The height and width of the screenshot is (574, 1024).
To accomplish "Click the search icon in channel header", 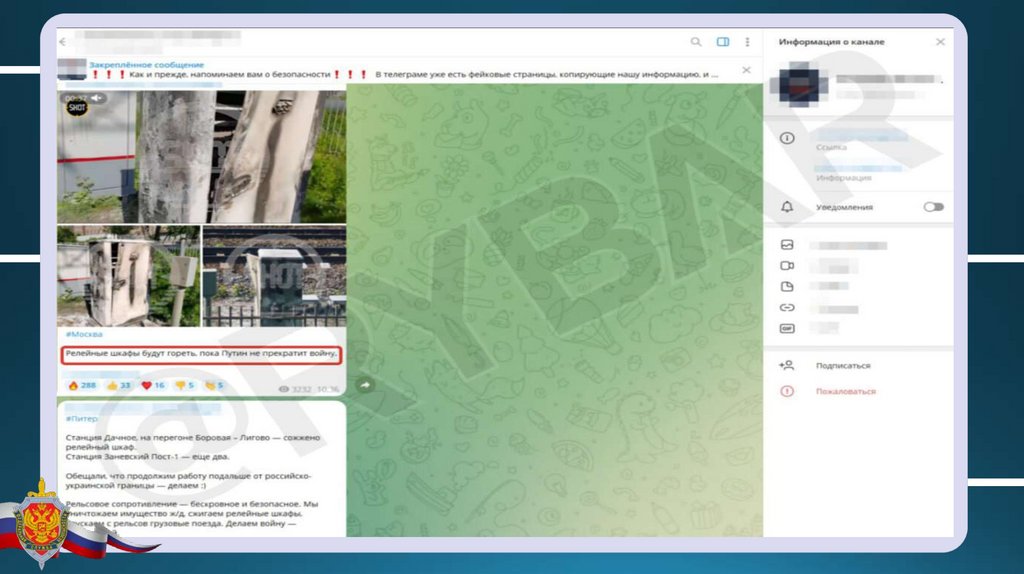I will point(696,42).
